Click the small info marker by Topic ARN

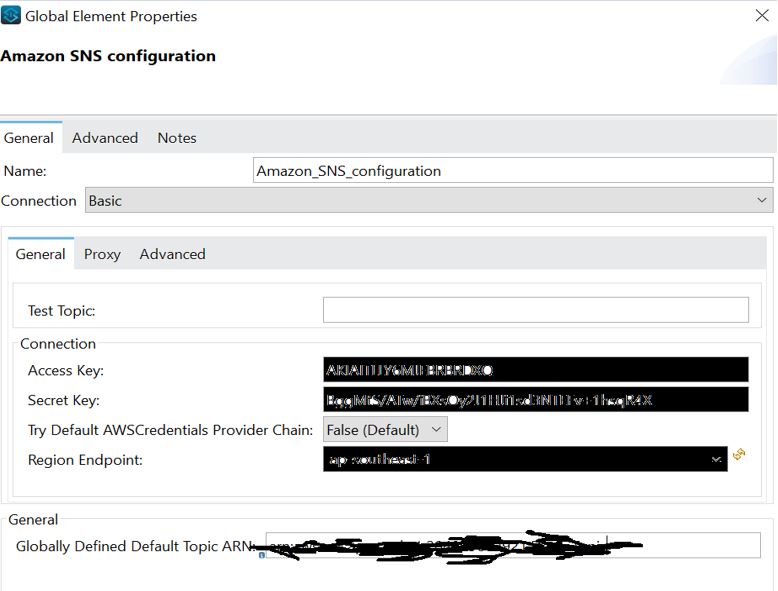[262, 554]
